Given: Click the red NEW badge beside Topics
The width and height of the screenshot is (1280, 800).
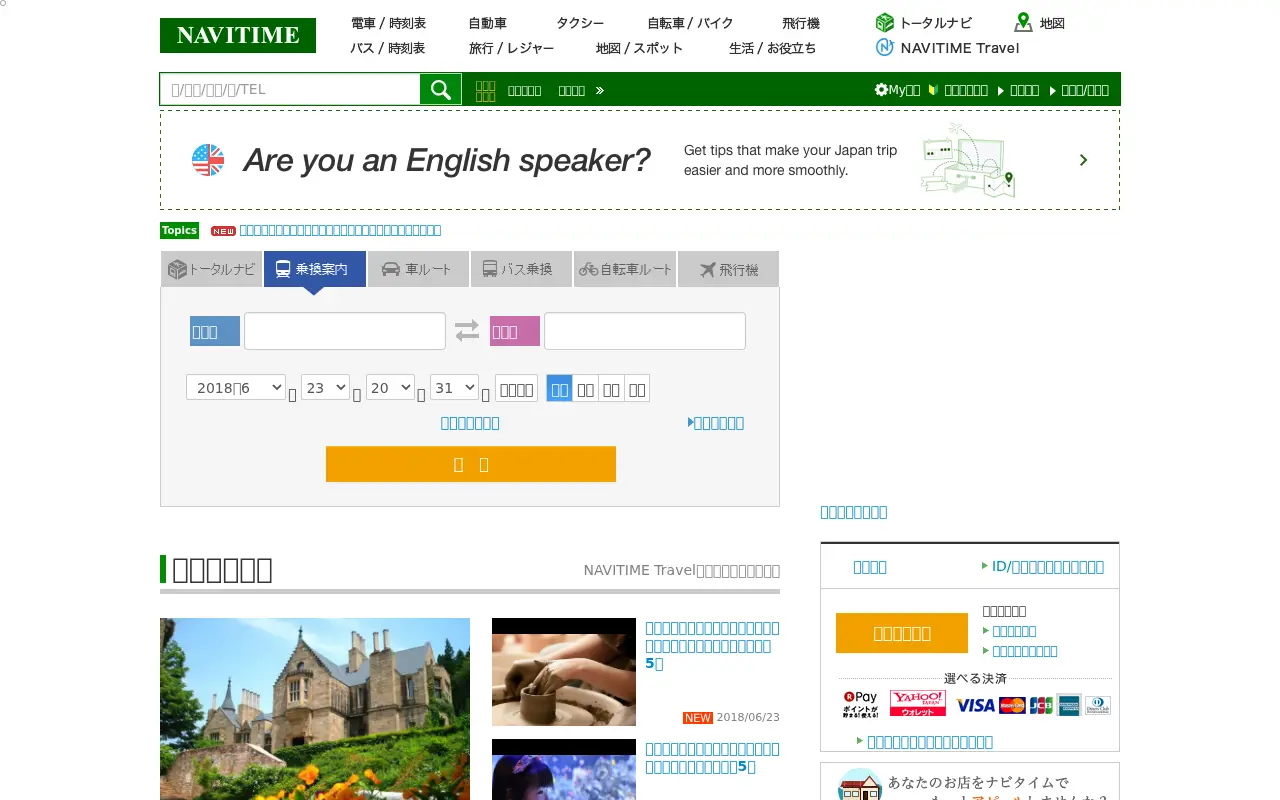Looking at the screenshot, I should click(223, 231).
